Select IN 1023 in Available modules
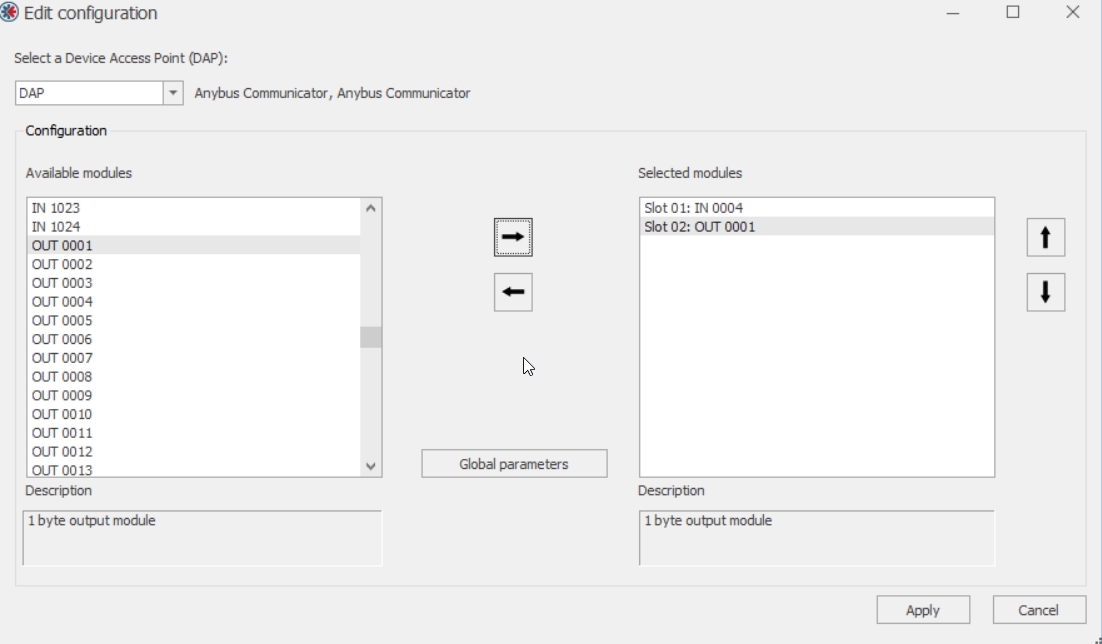This screenshot has height=644, width=1102. click(x=56, y=208)
